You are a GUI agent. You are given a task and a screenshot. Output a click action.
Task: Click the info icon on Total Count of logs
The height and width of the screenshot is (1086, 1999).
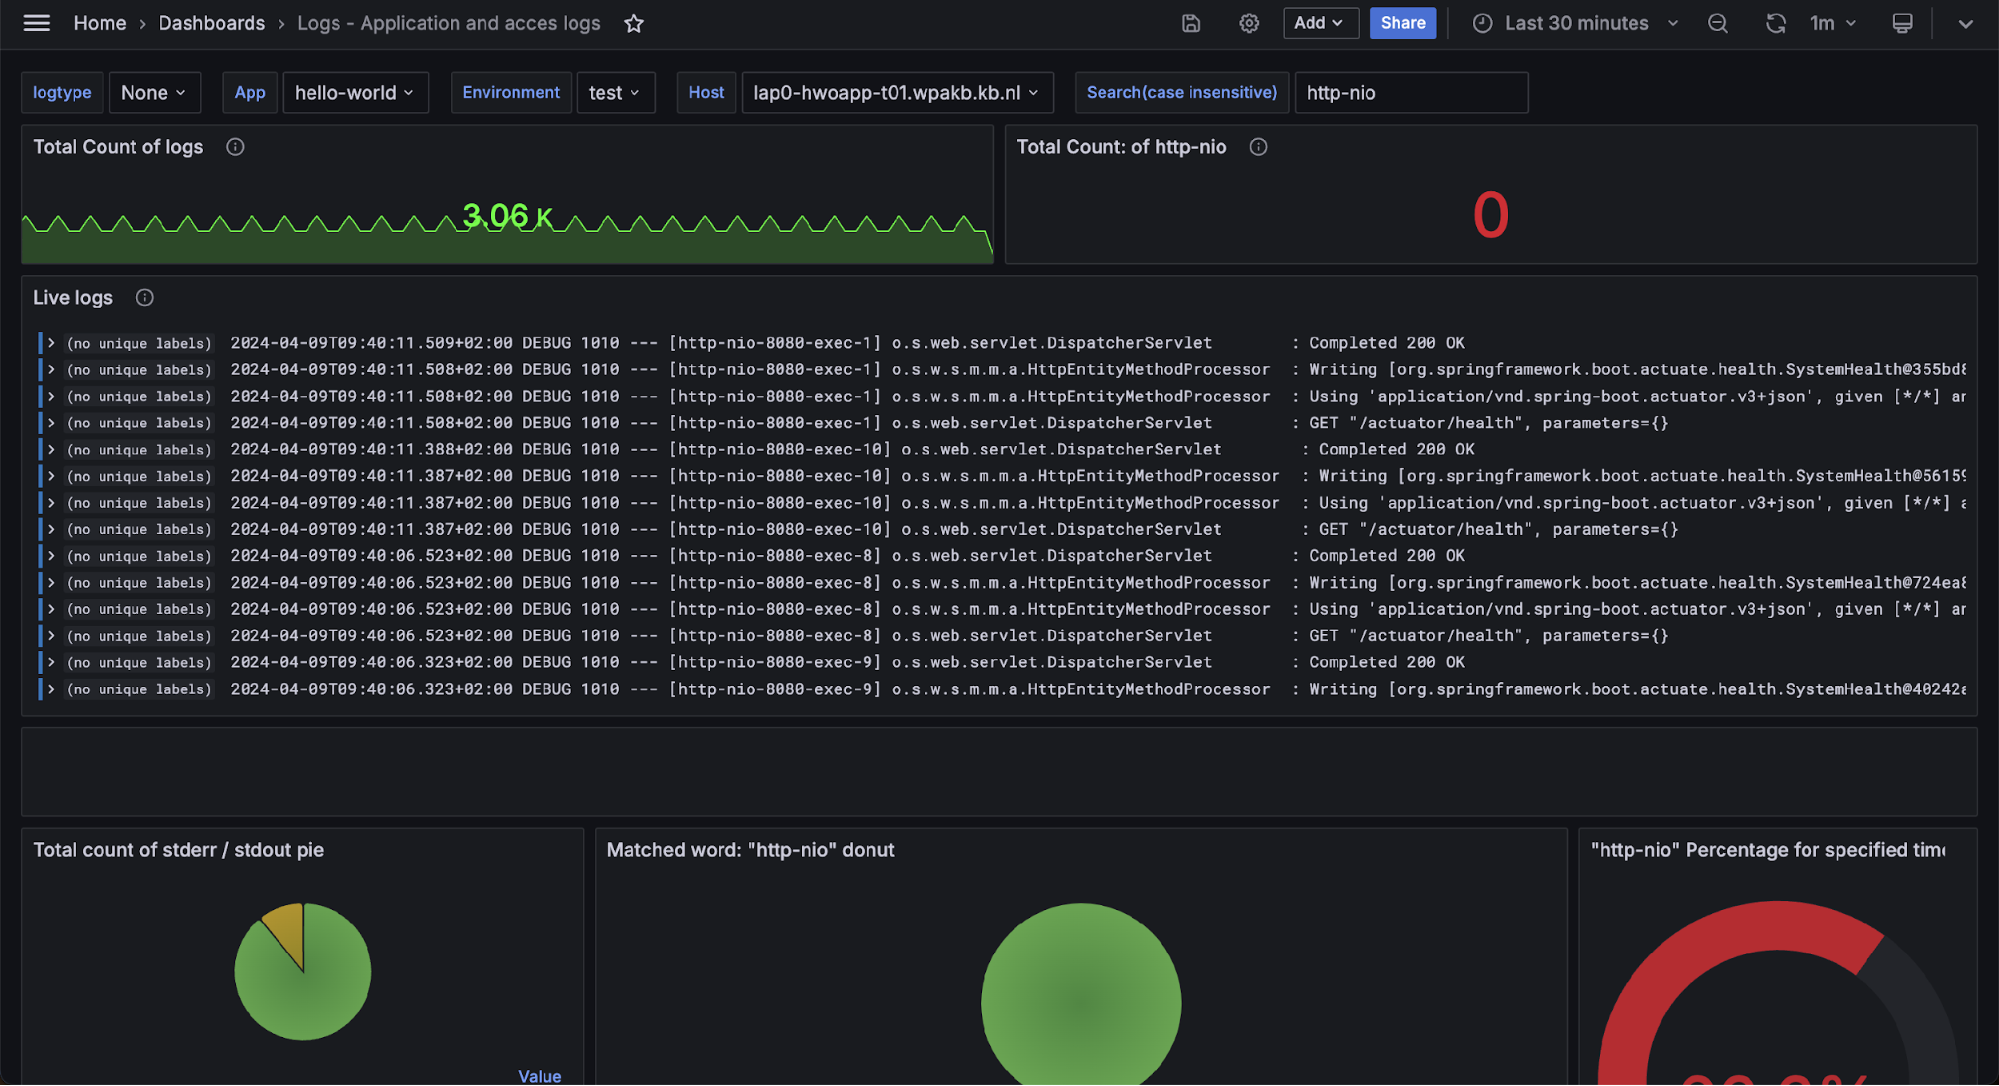coord(235,147)
